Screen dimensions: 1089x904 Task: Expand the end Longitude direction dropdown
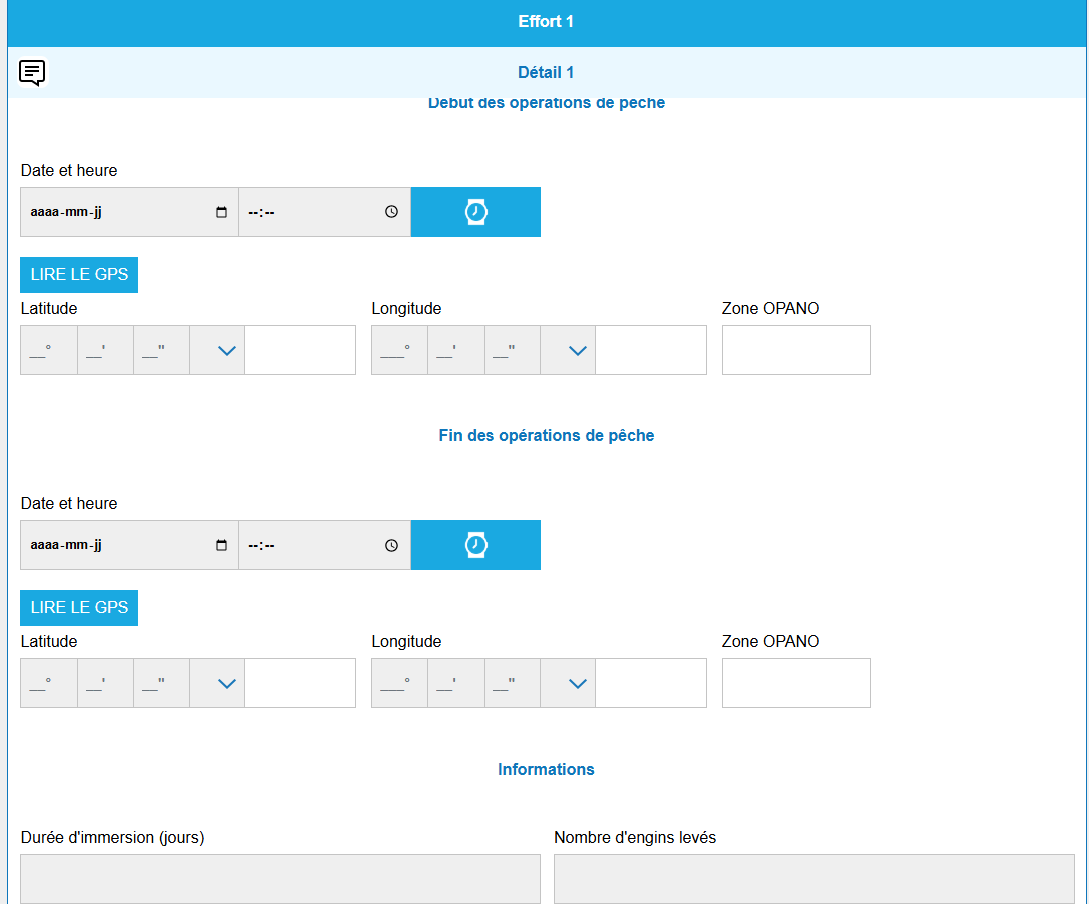point(577,683)
